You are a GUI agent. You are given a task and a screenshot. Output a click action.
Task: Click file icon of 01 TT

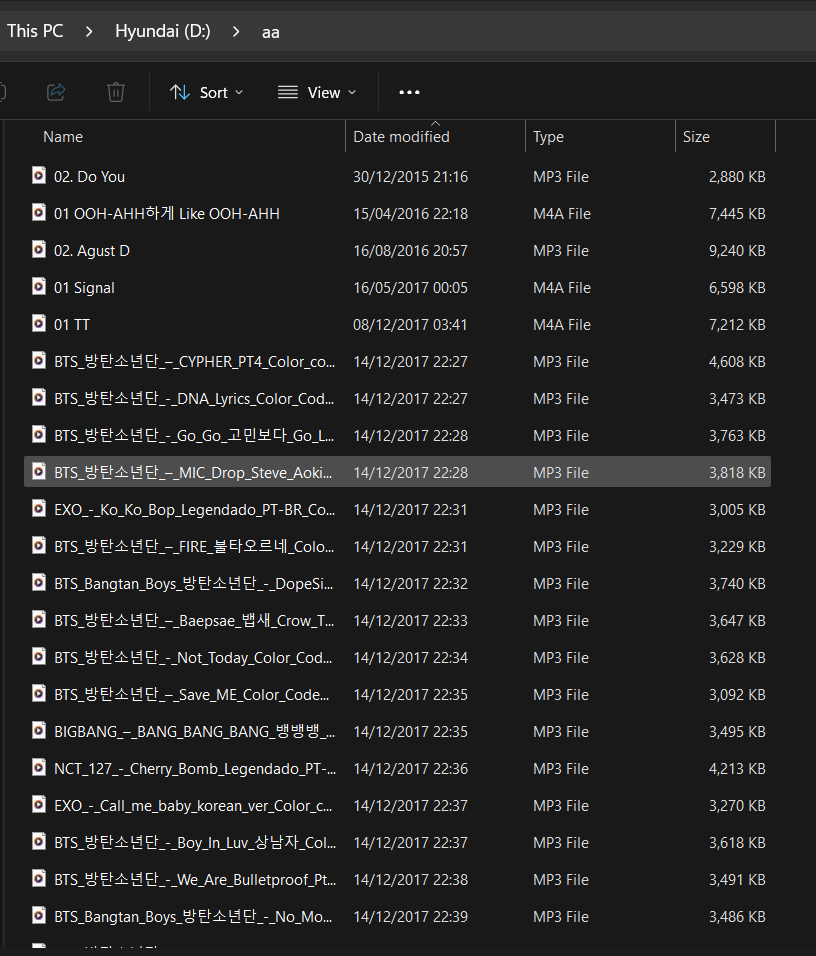pos(39,324)
